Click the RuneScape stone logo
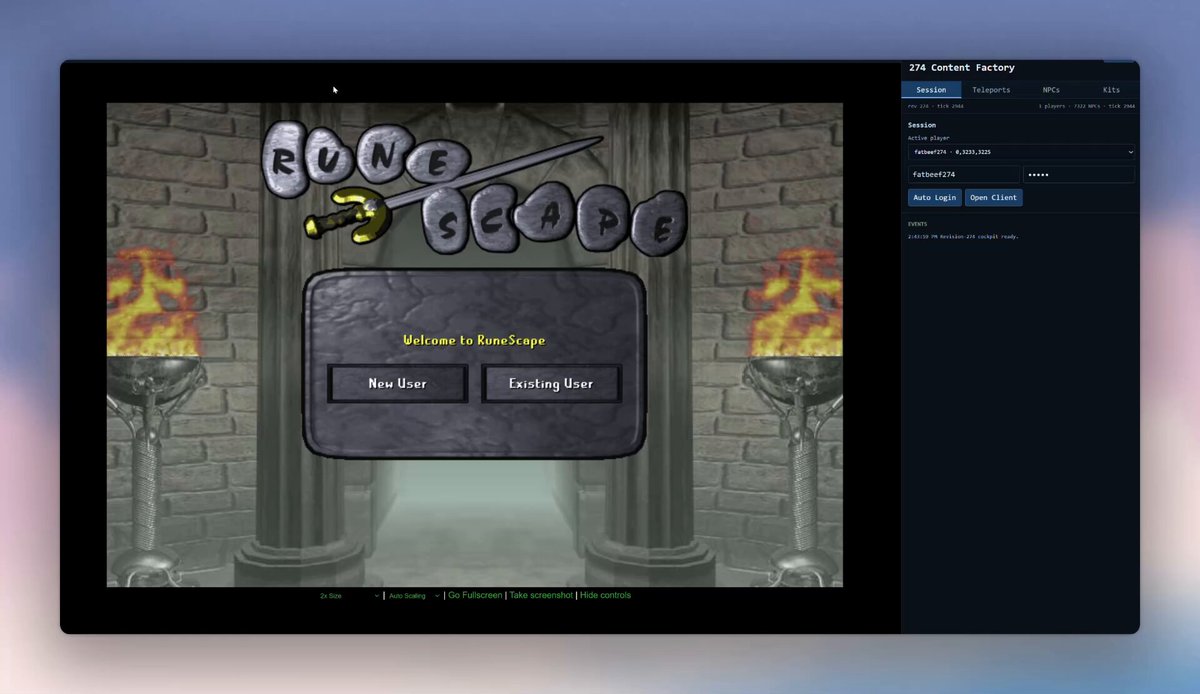The image size is (1200, 694). [x=476, y=188]
